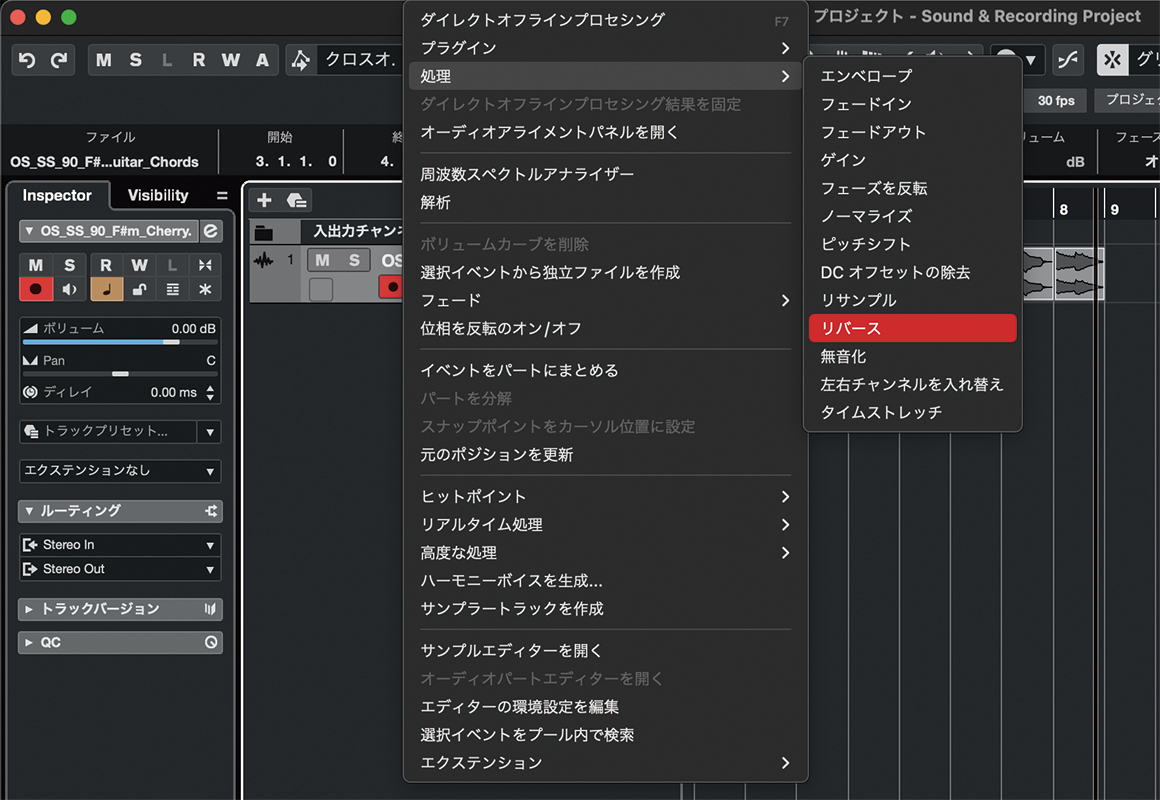1160x800 pixels.
Task: Enable read automation R in Inspector
Action: 106,265
